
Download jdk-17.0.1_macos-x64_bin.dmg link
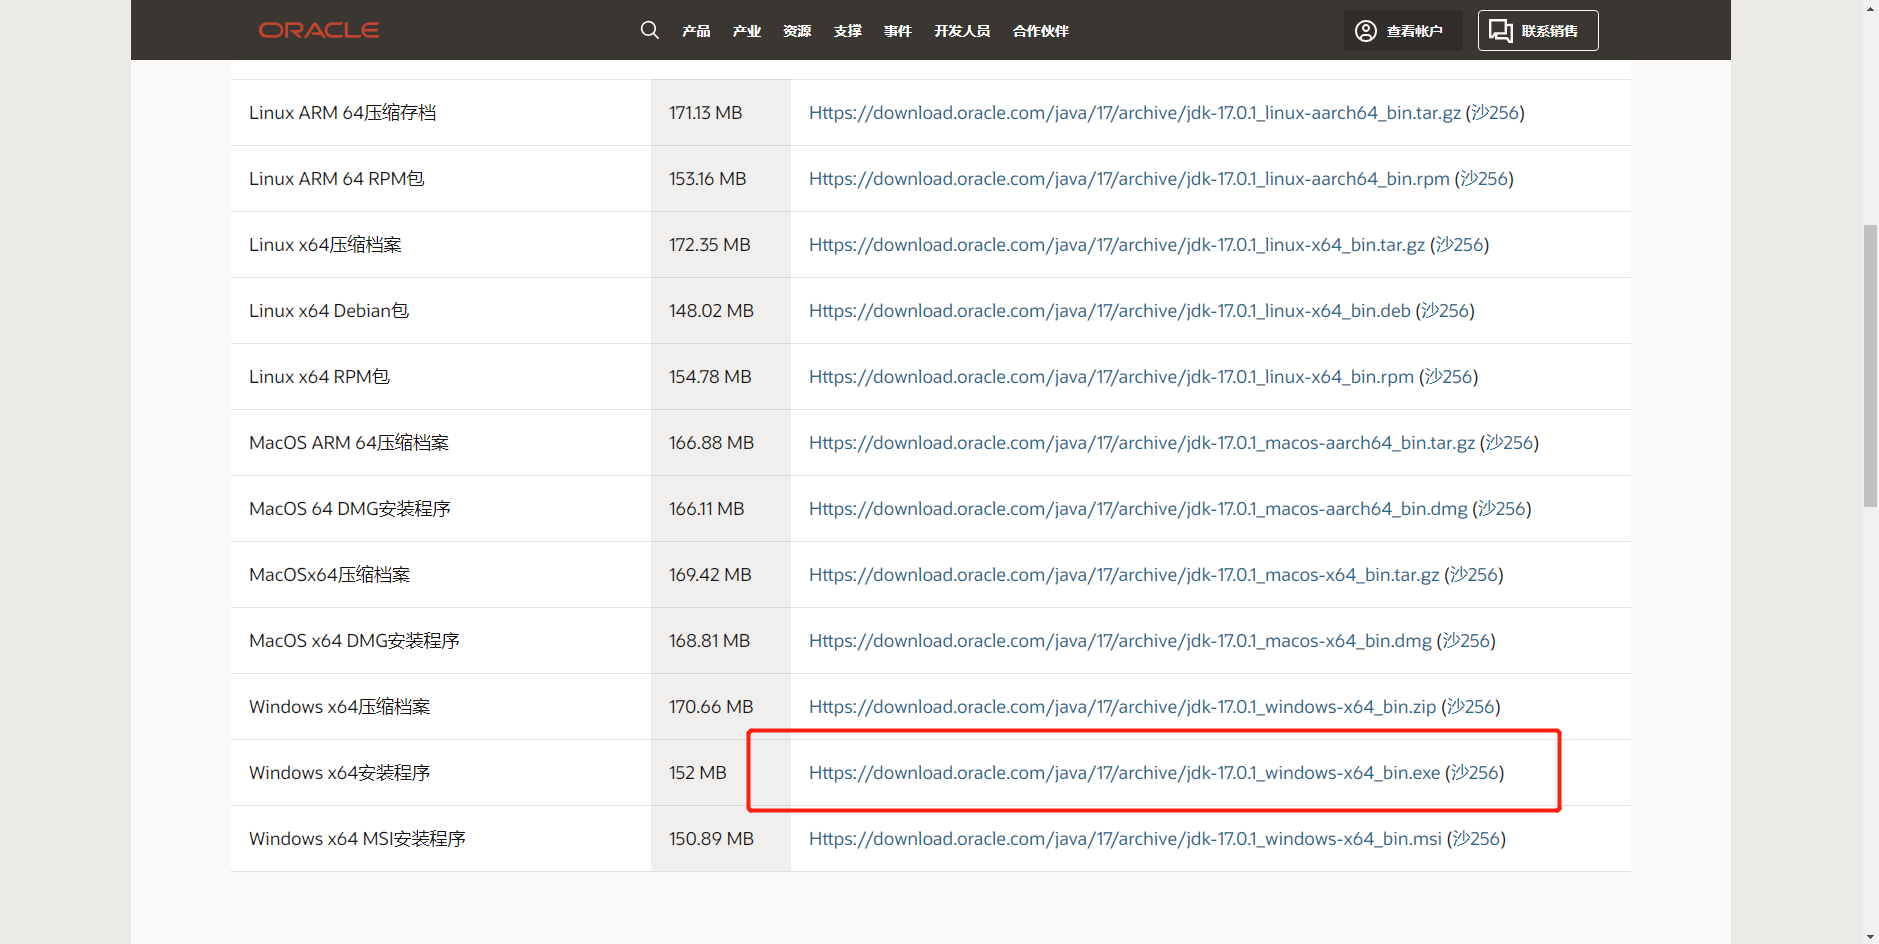(x=1120, y=641)
